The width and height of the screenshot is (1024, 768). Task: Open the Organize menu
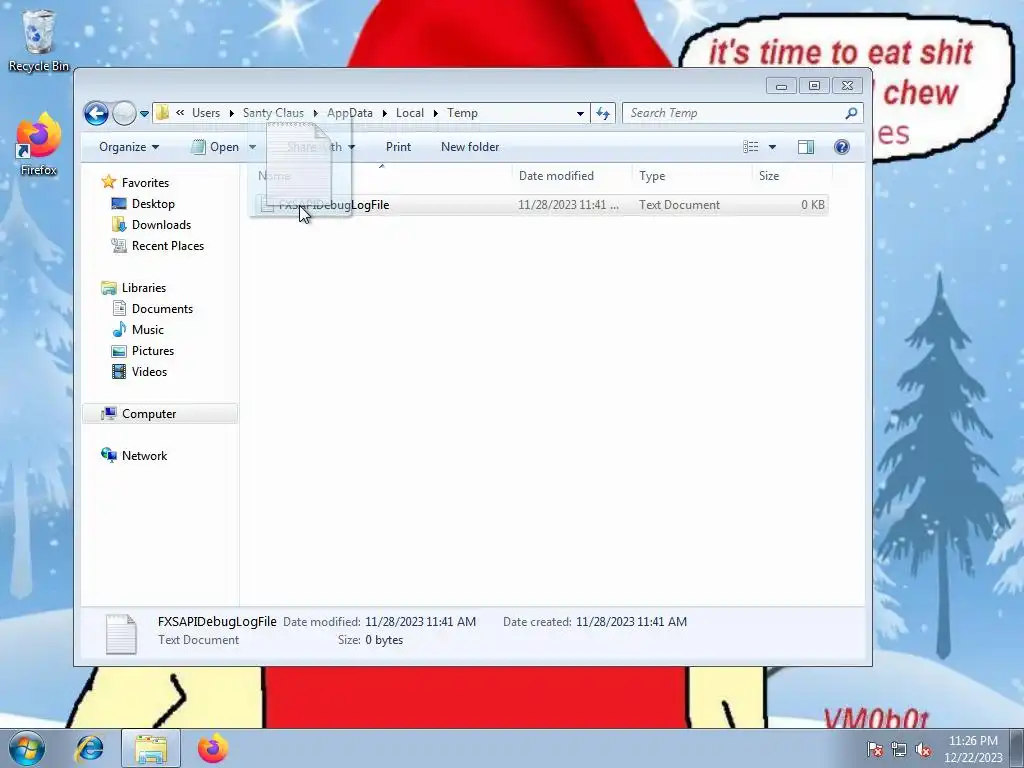tap(129, 147)
